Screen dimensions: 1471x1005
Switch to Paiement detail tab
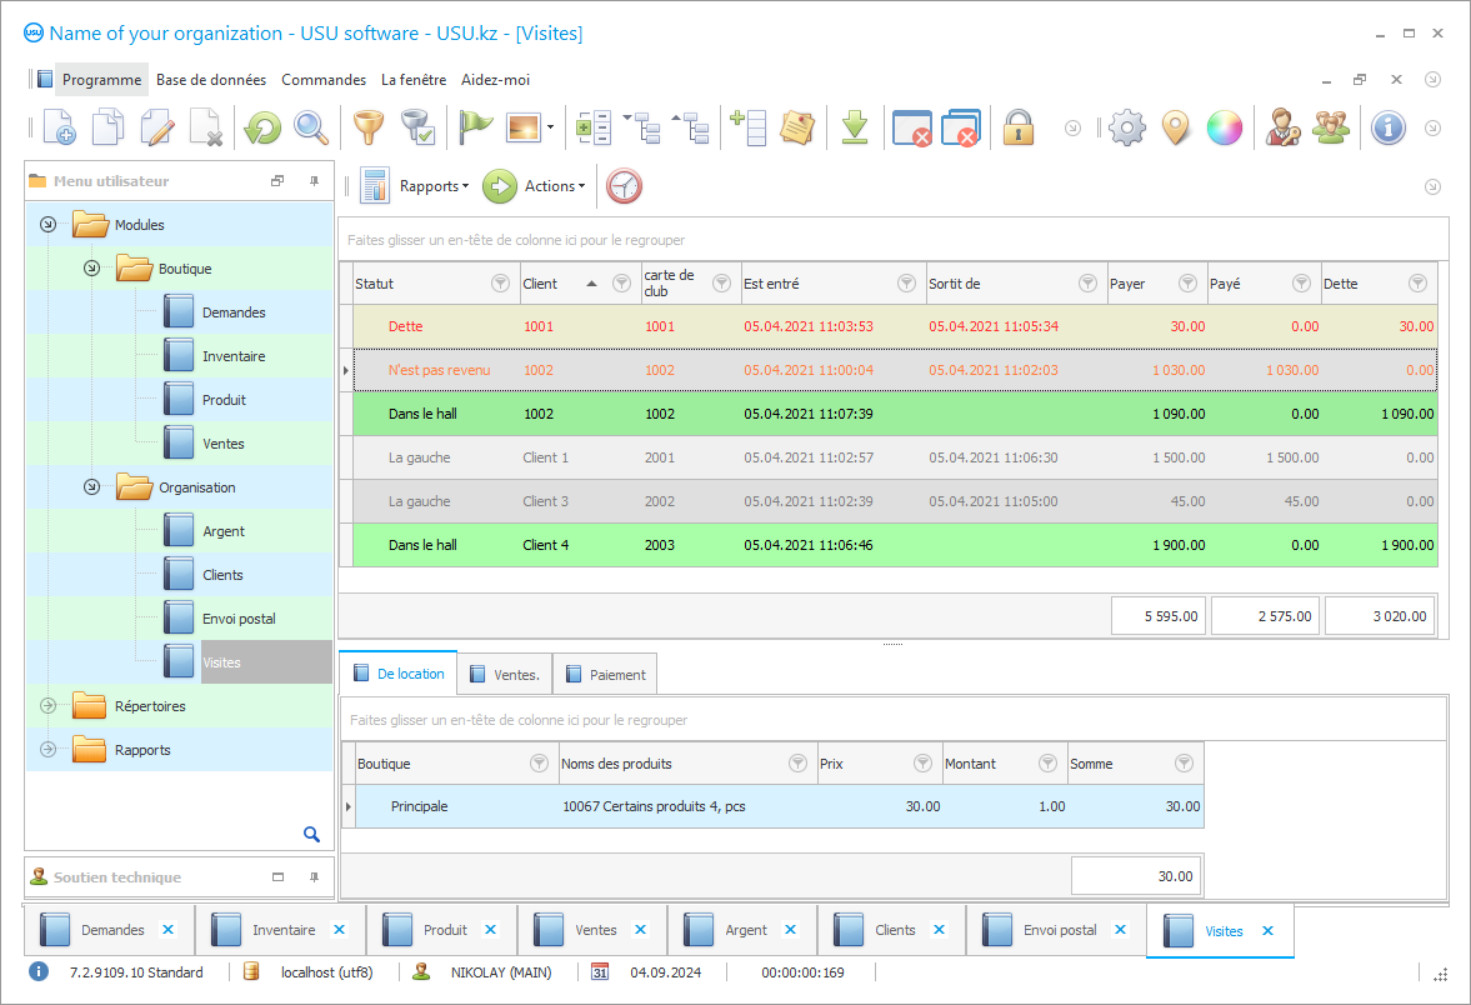pos(606,675)
